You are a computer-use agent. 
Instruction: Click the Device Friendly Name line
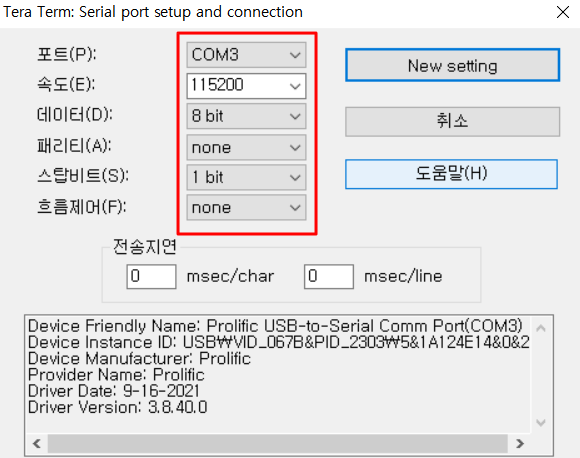(275, 326)
